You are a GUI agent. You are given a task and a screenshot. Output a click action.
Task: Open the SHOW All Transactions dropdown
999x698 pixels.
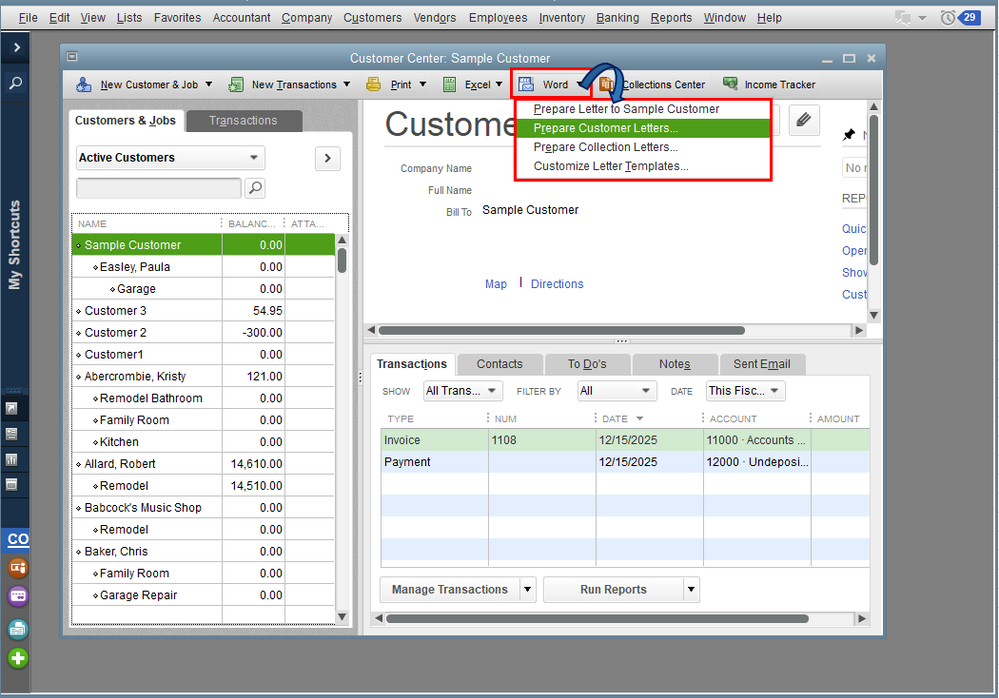pyautogui.click(x=463, y=391)
